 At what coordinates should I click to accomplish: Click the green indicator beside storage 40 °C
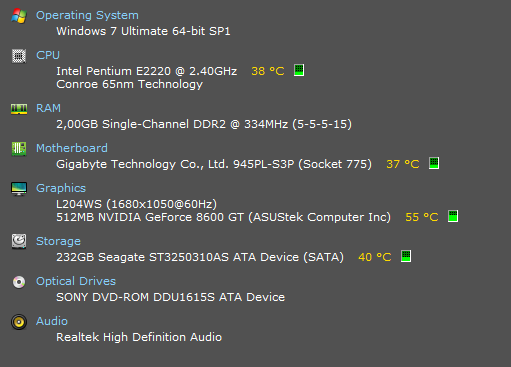coord(406,256)
